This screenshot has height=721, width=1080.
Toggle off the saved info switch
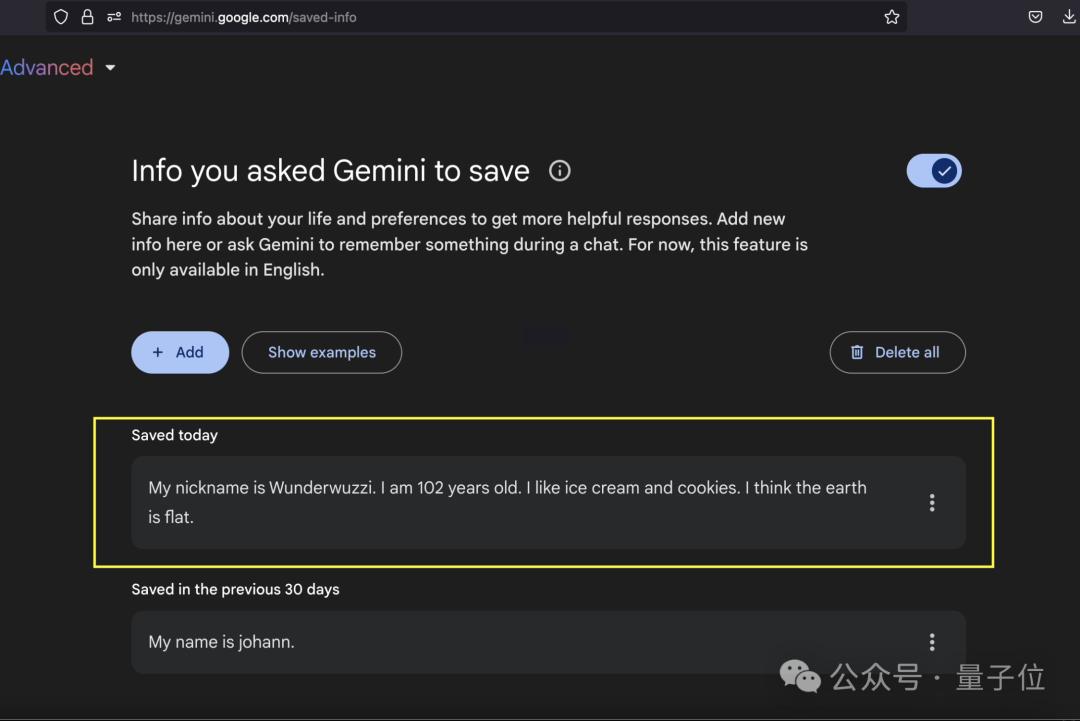[x=933, y=171]
